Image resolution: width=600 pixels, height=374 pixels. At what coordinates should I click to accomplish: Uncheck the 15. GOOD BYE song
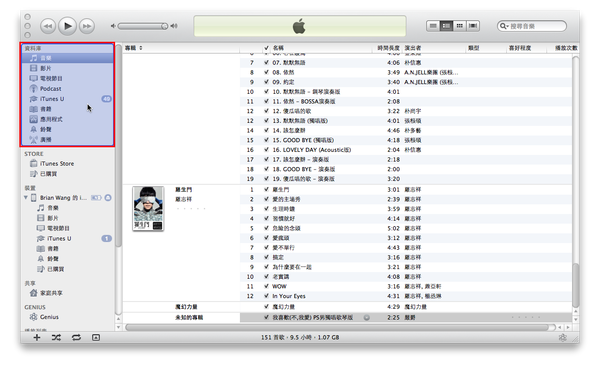(x=266, y=140)
